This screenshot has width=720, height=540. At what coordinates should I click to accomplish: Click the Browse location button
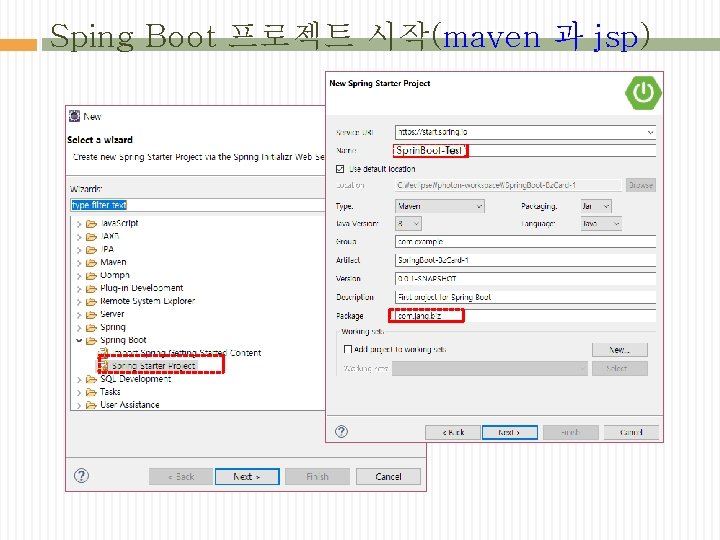point(641,185)
